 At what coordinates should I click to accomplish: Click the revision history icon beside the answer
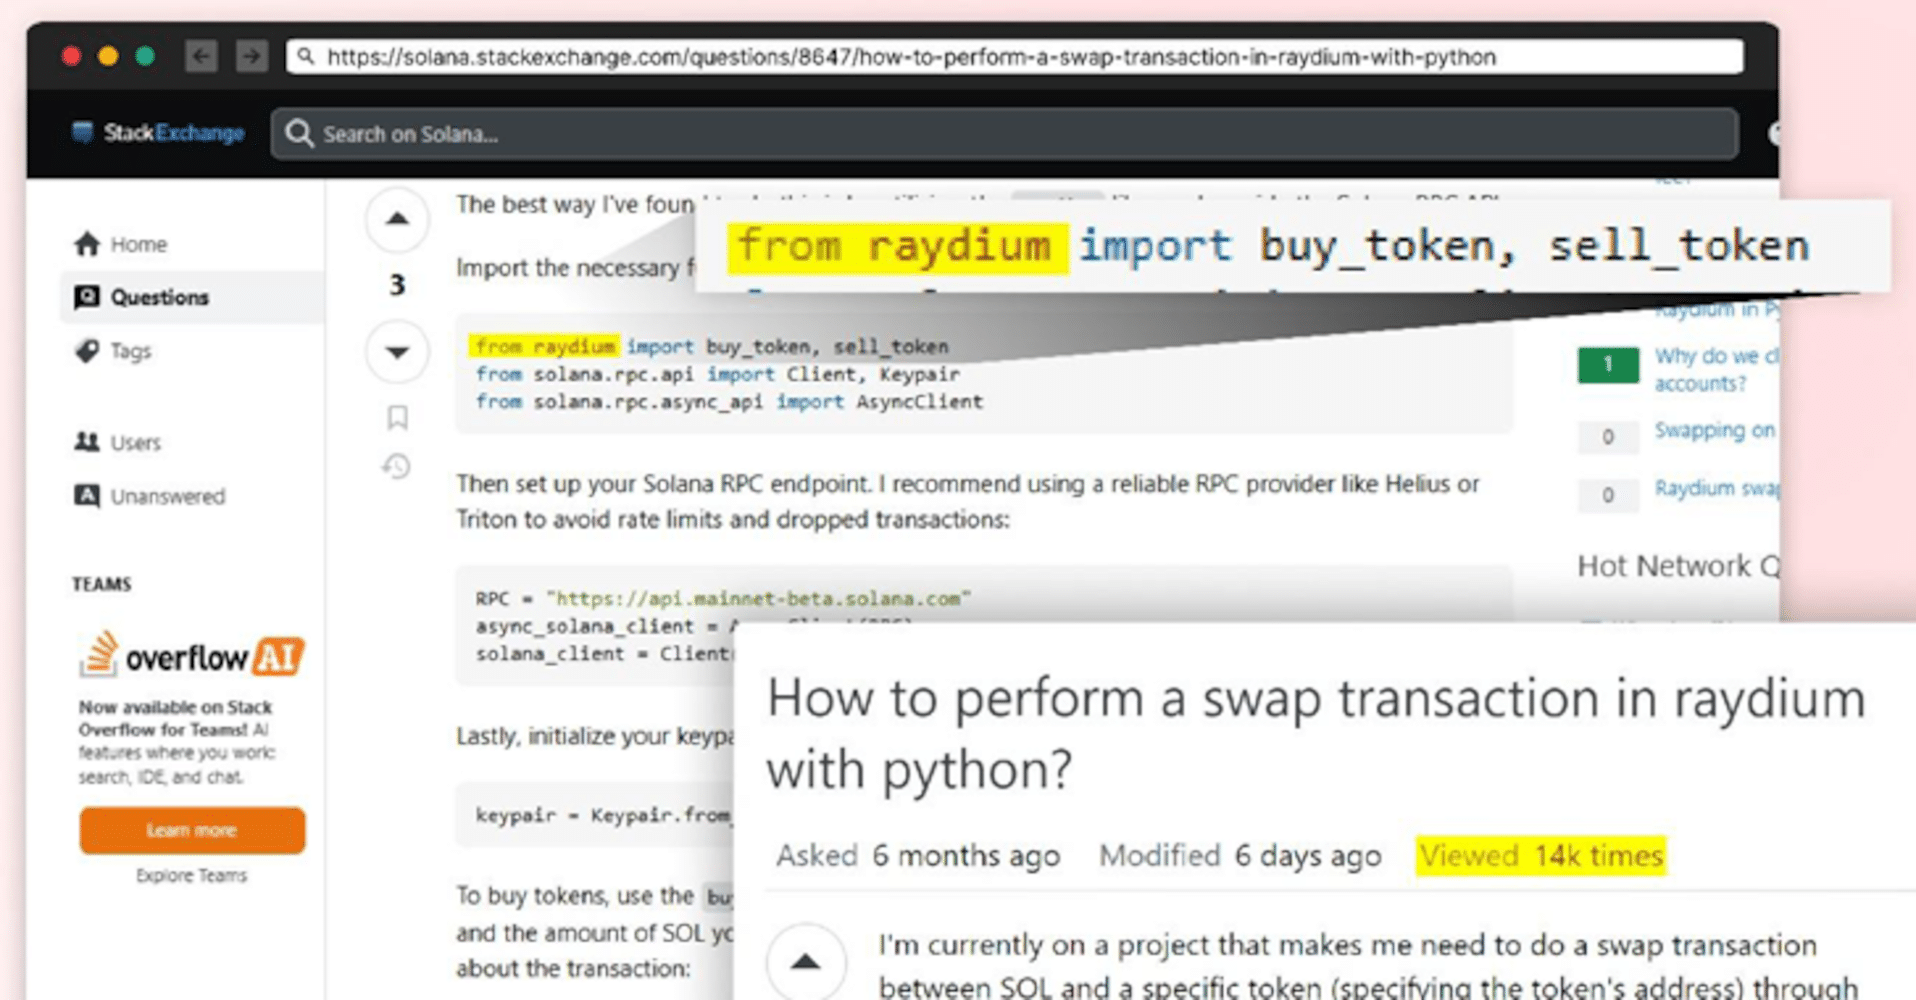click(397, 467)
